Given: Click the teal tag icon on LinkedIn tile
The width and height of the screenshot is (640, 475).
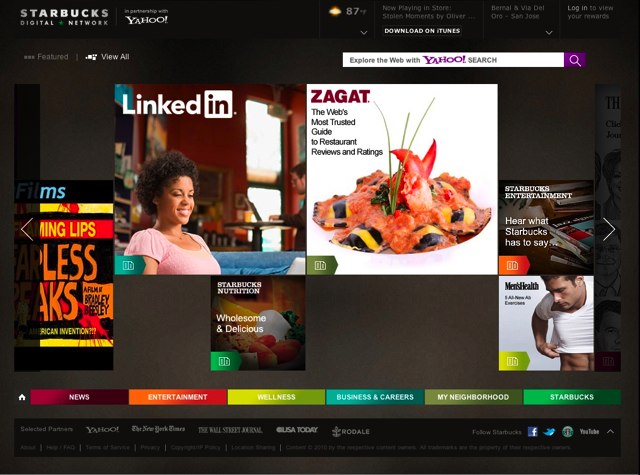Looking at the screenshot, I should 129,266.
